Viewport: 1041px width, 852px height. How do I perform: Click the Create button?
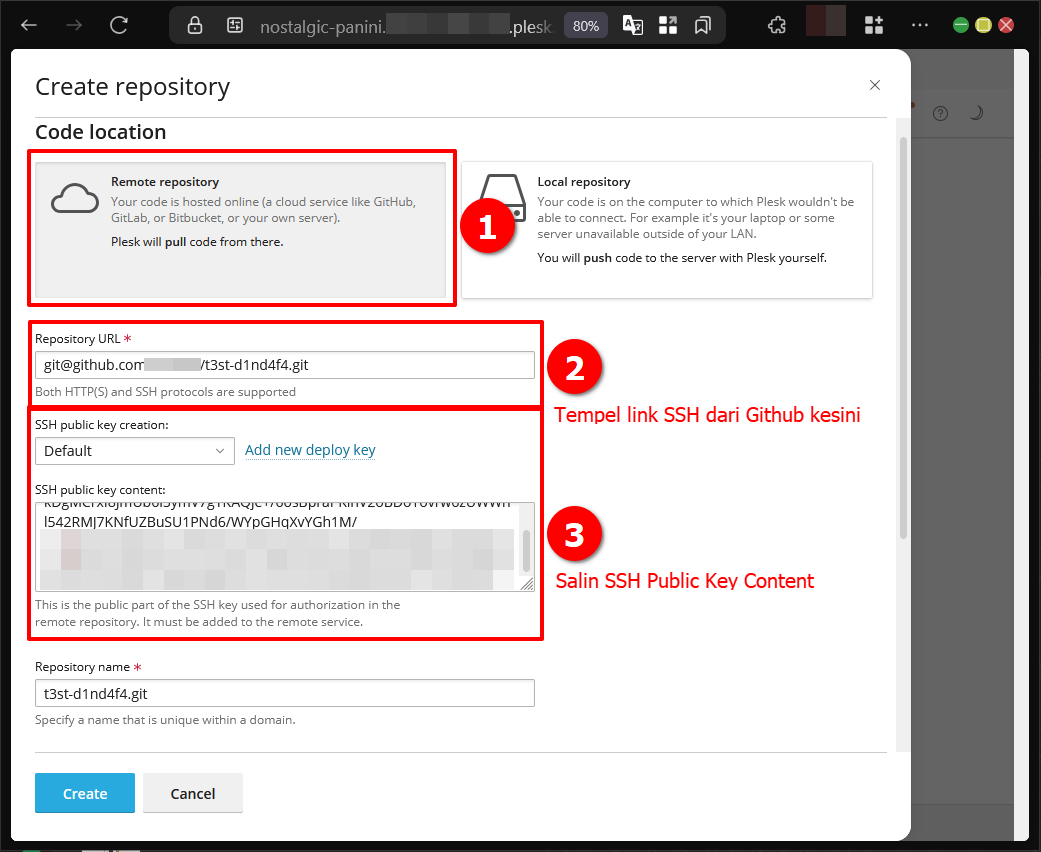(x=85, y=793)
